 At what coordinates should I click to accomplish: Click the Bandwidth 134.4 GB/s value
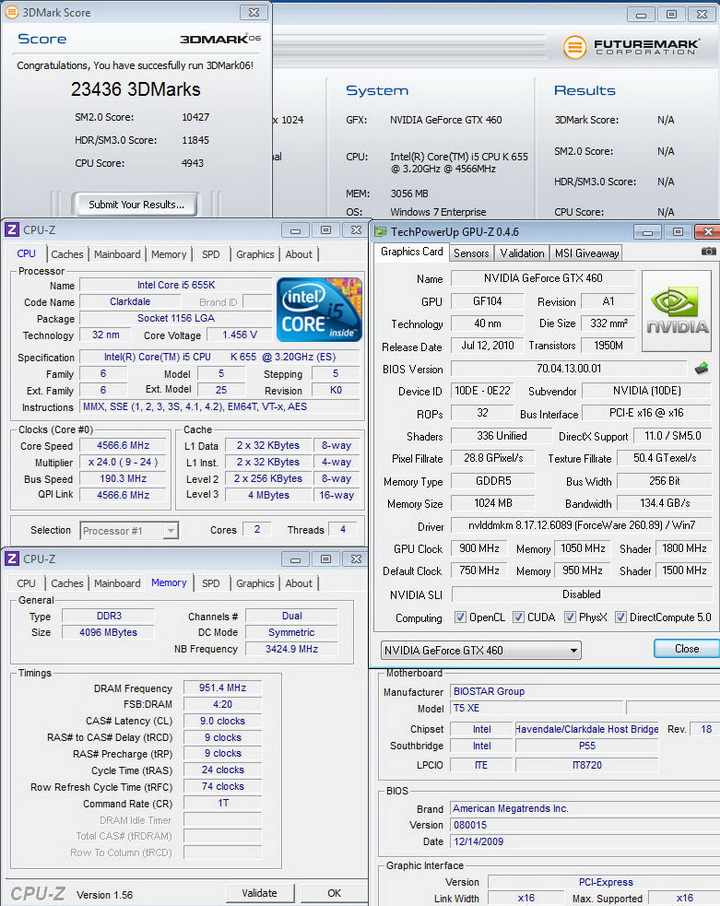tap(665, 503)
